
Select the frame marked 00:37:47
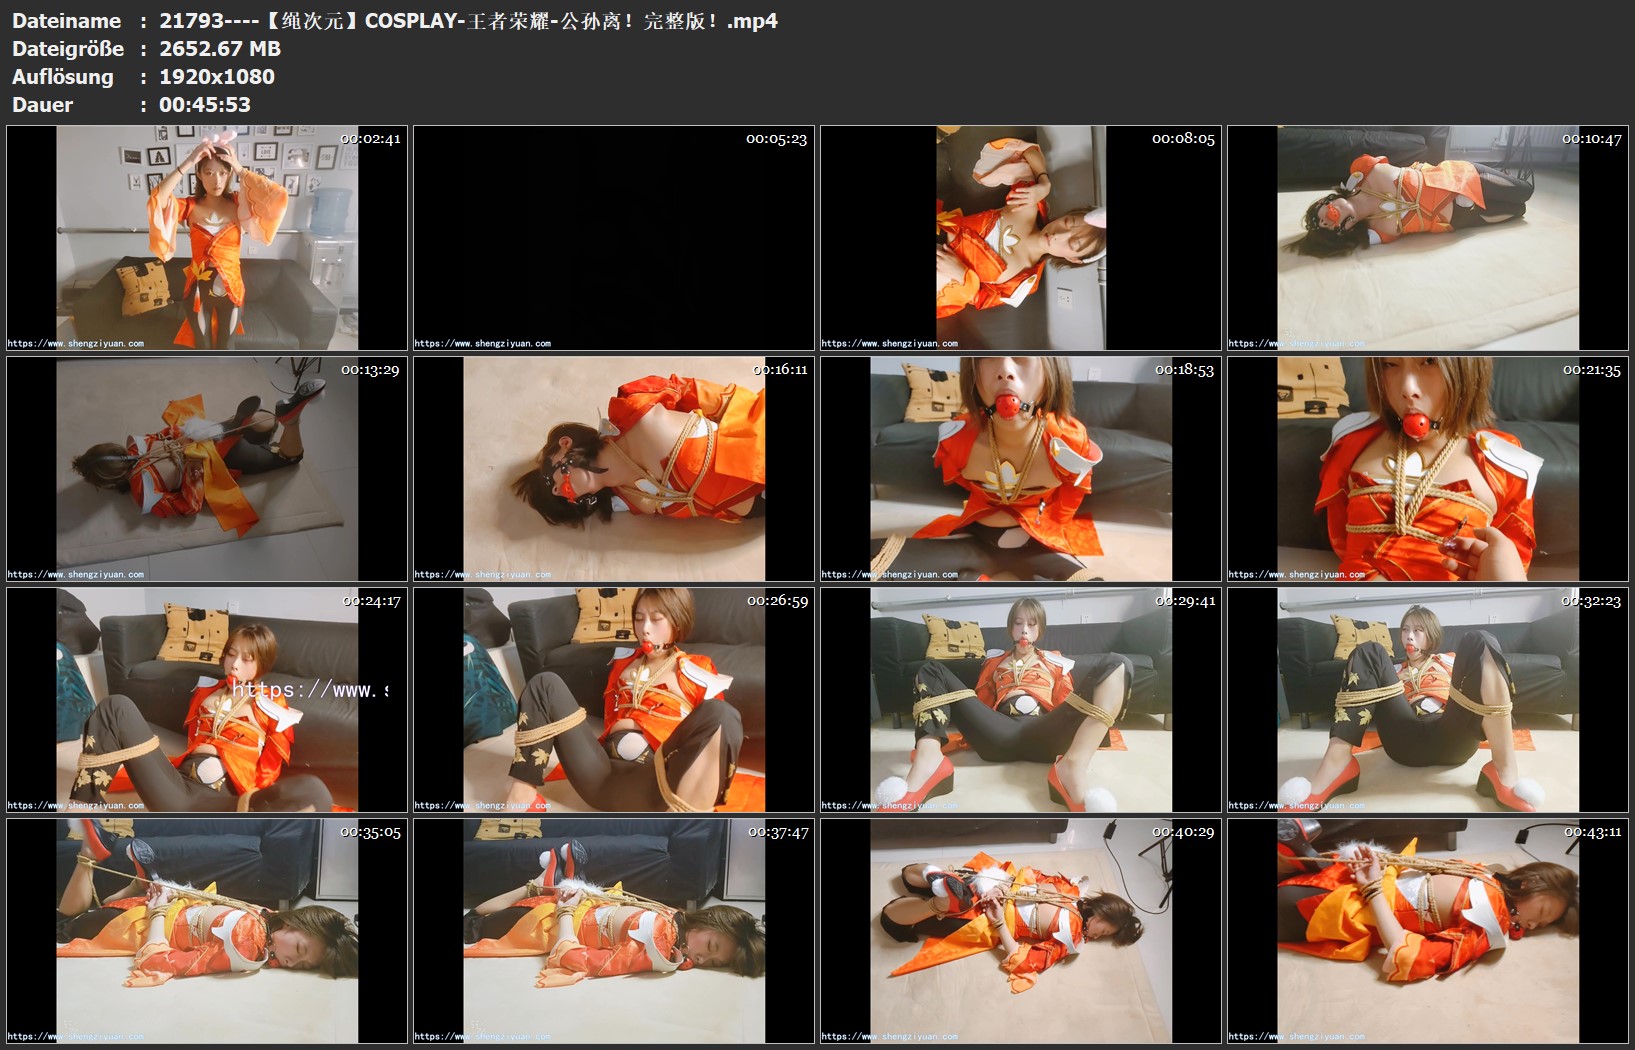[614, 931]
